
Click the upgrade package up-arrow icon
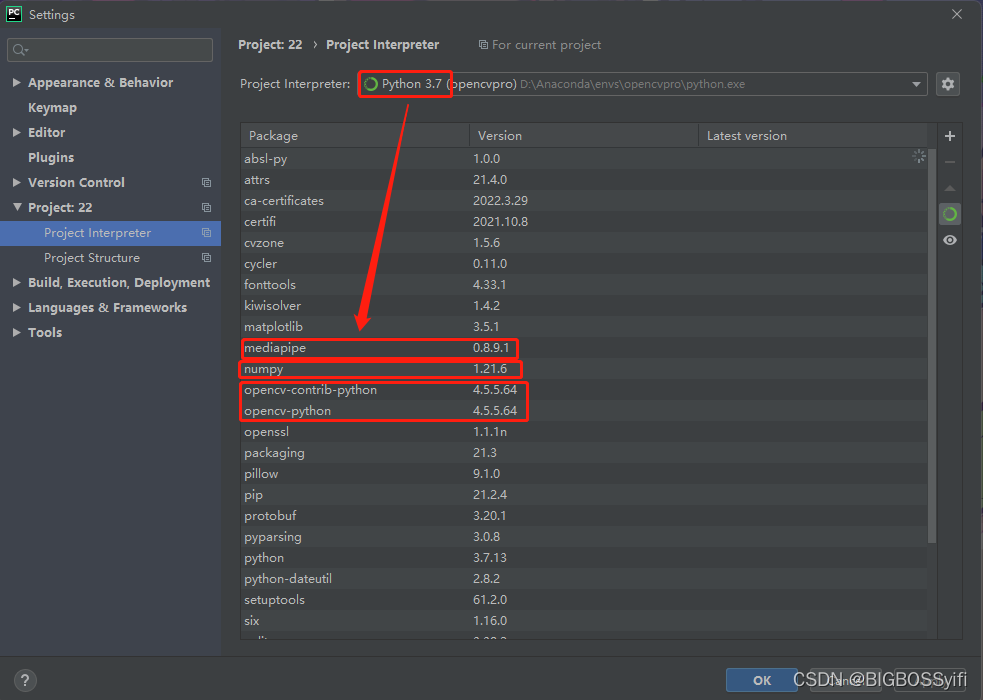click(950, 188)
